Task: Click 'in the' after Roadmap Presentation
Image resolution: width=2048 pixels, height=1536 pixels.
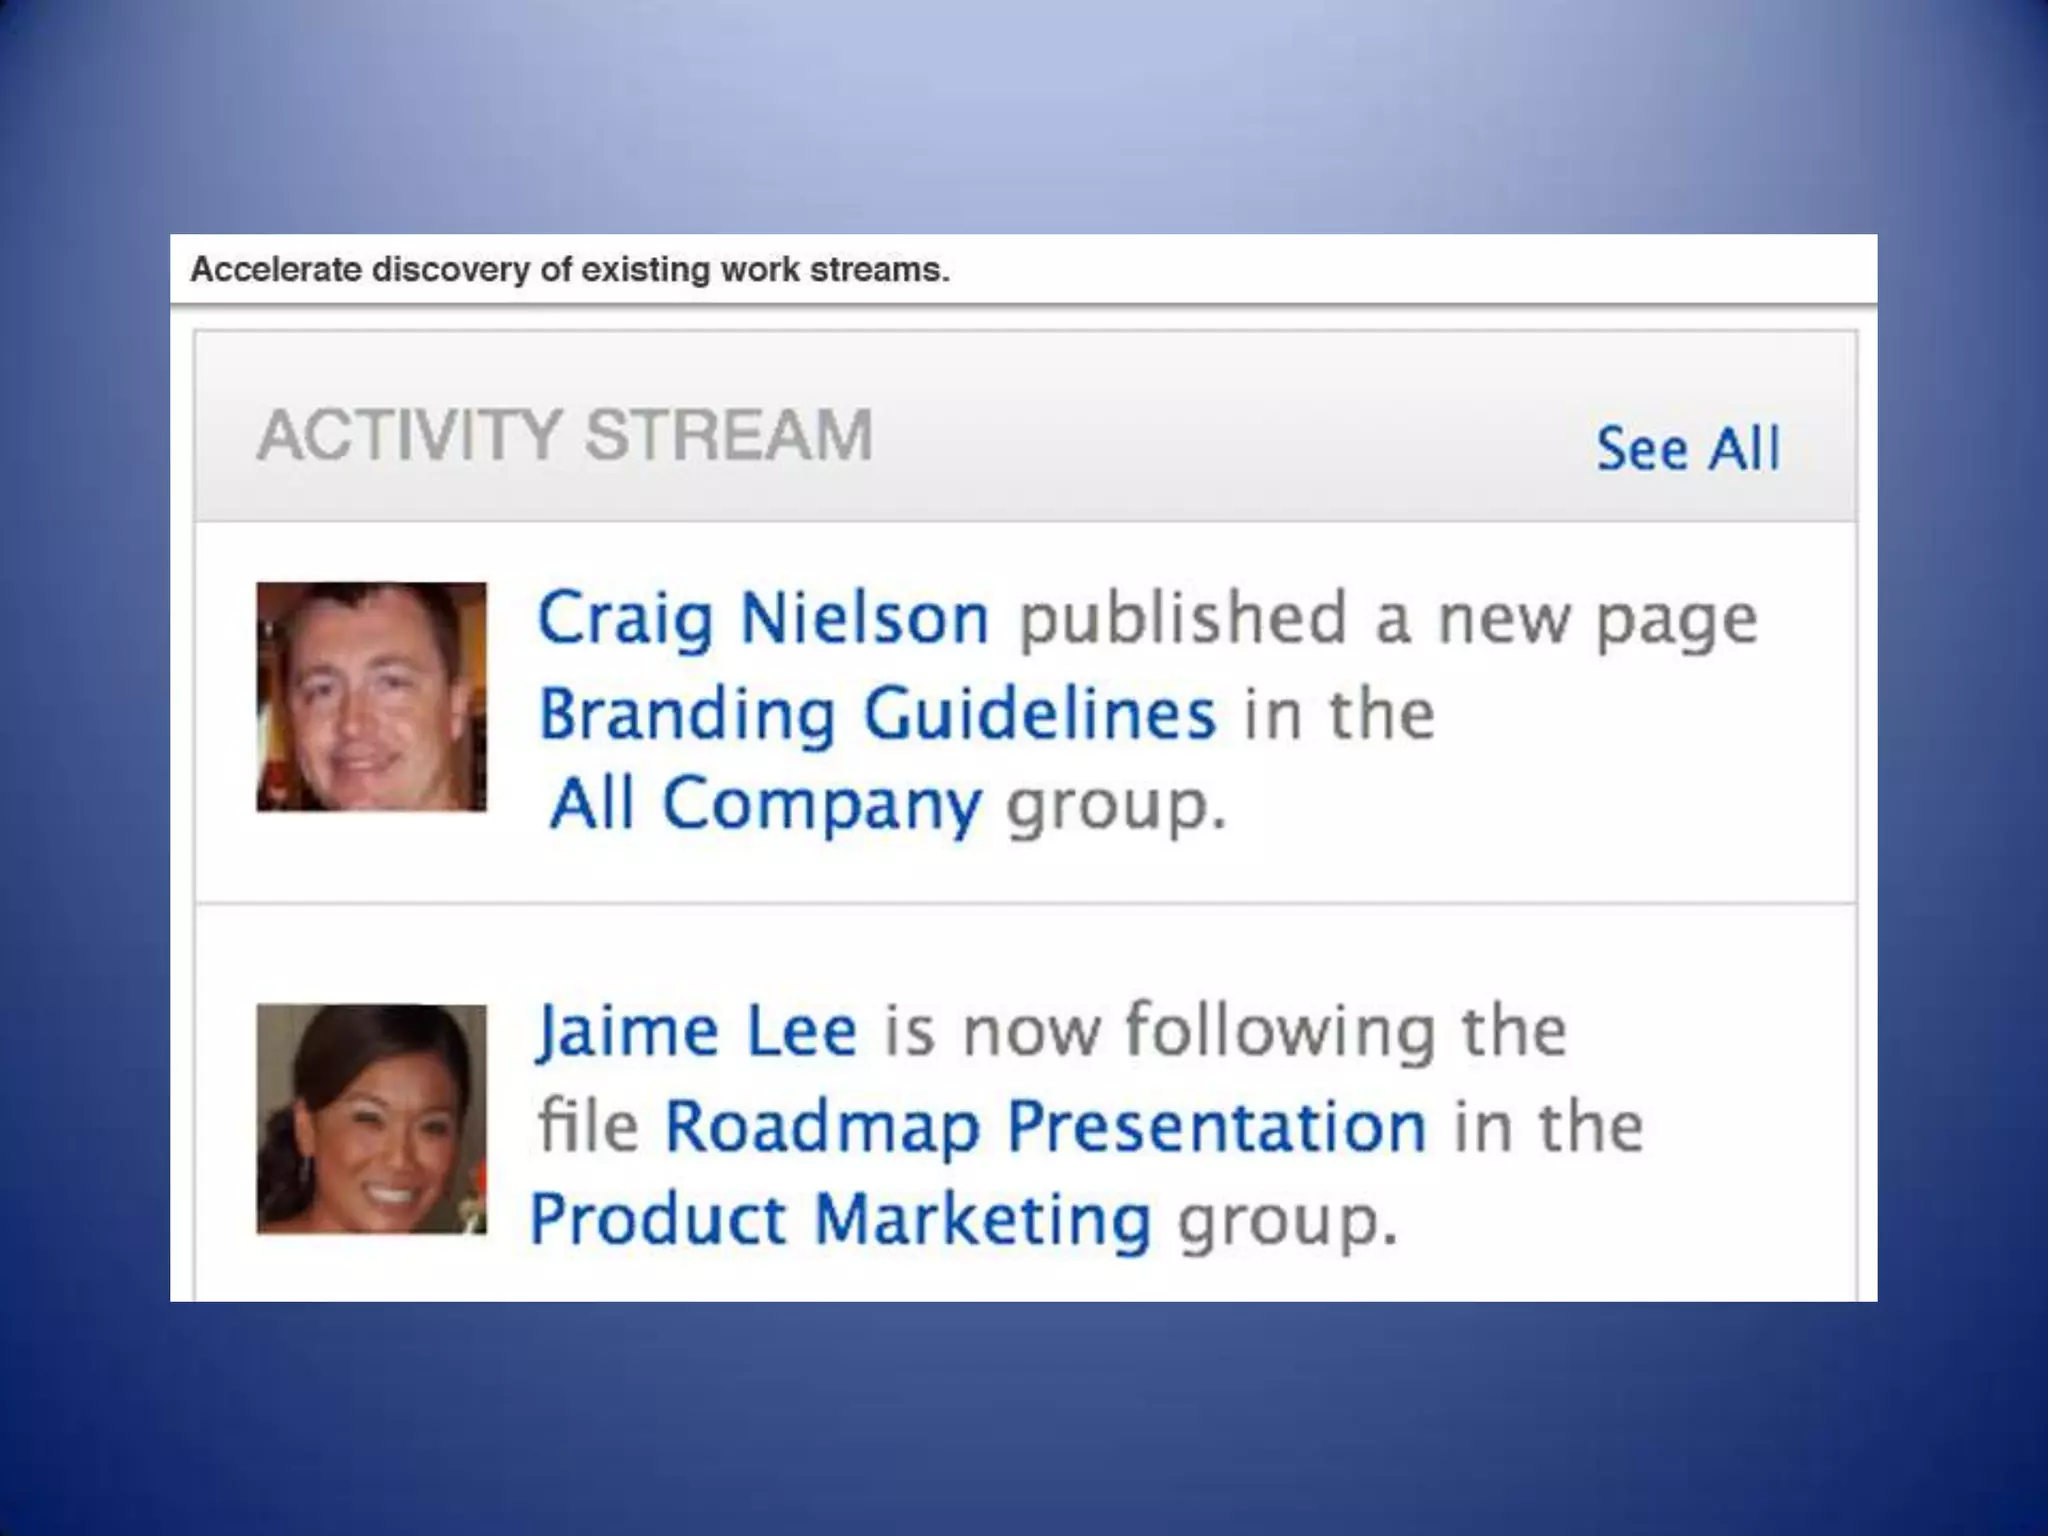Action: 1547,1127
